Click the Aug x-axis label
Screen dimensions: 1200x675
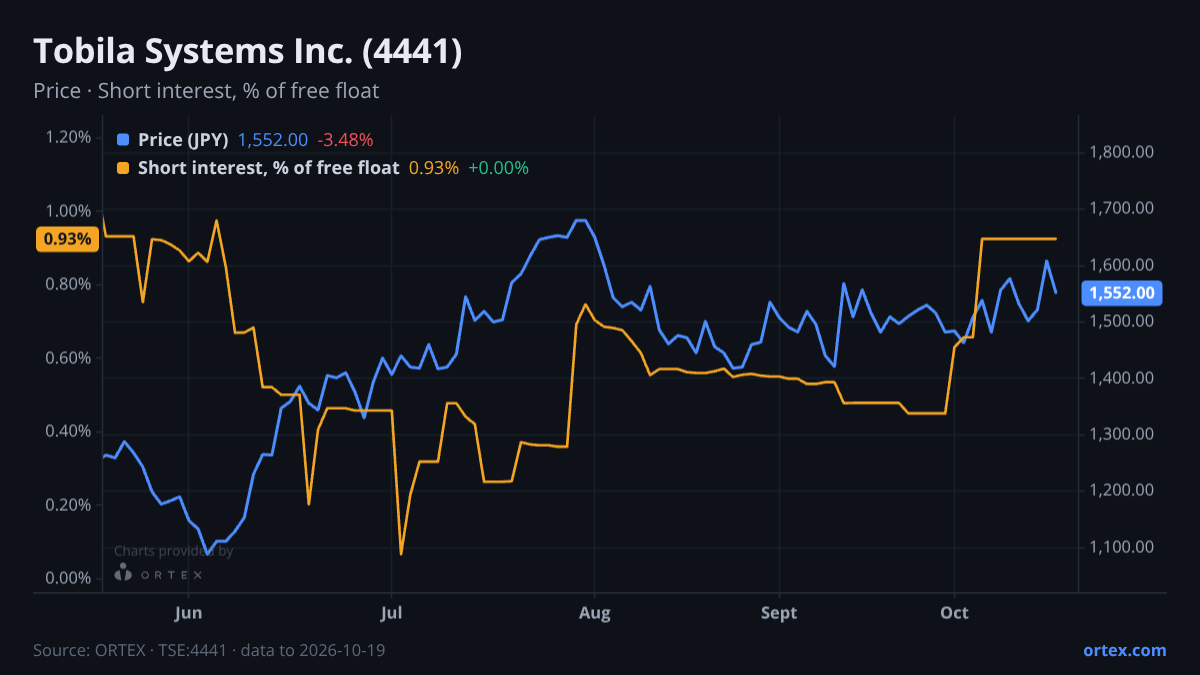coord(595,613)
